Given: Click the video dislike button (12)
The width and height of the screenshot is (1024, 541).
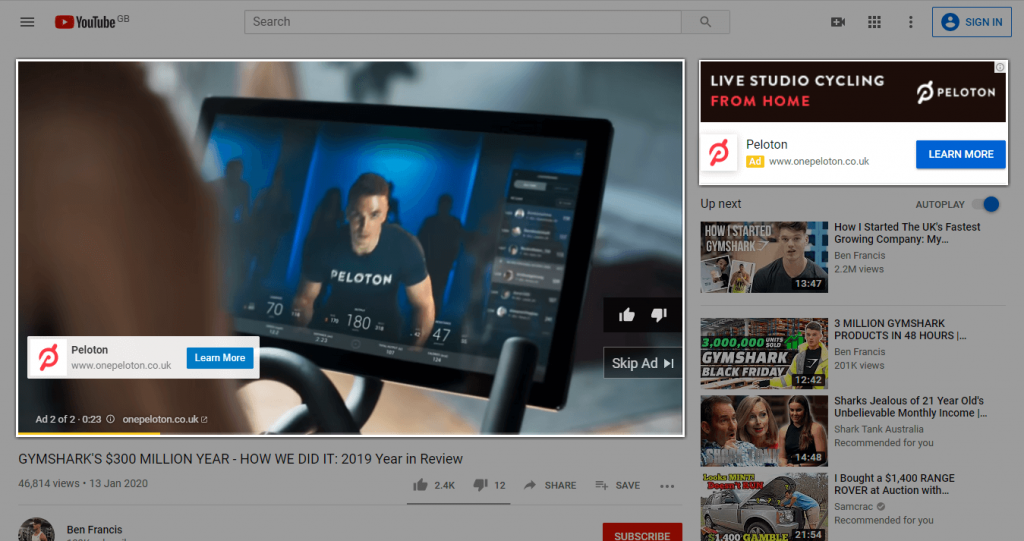Looking at the screenshot, I should tap(489, 485).
